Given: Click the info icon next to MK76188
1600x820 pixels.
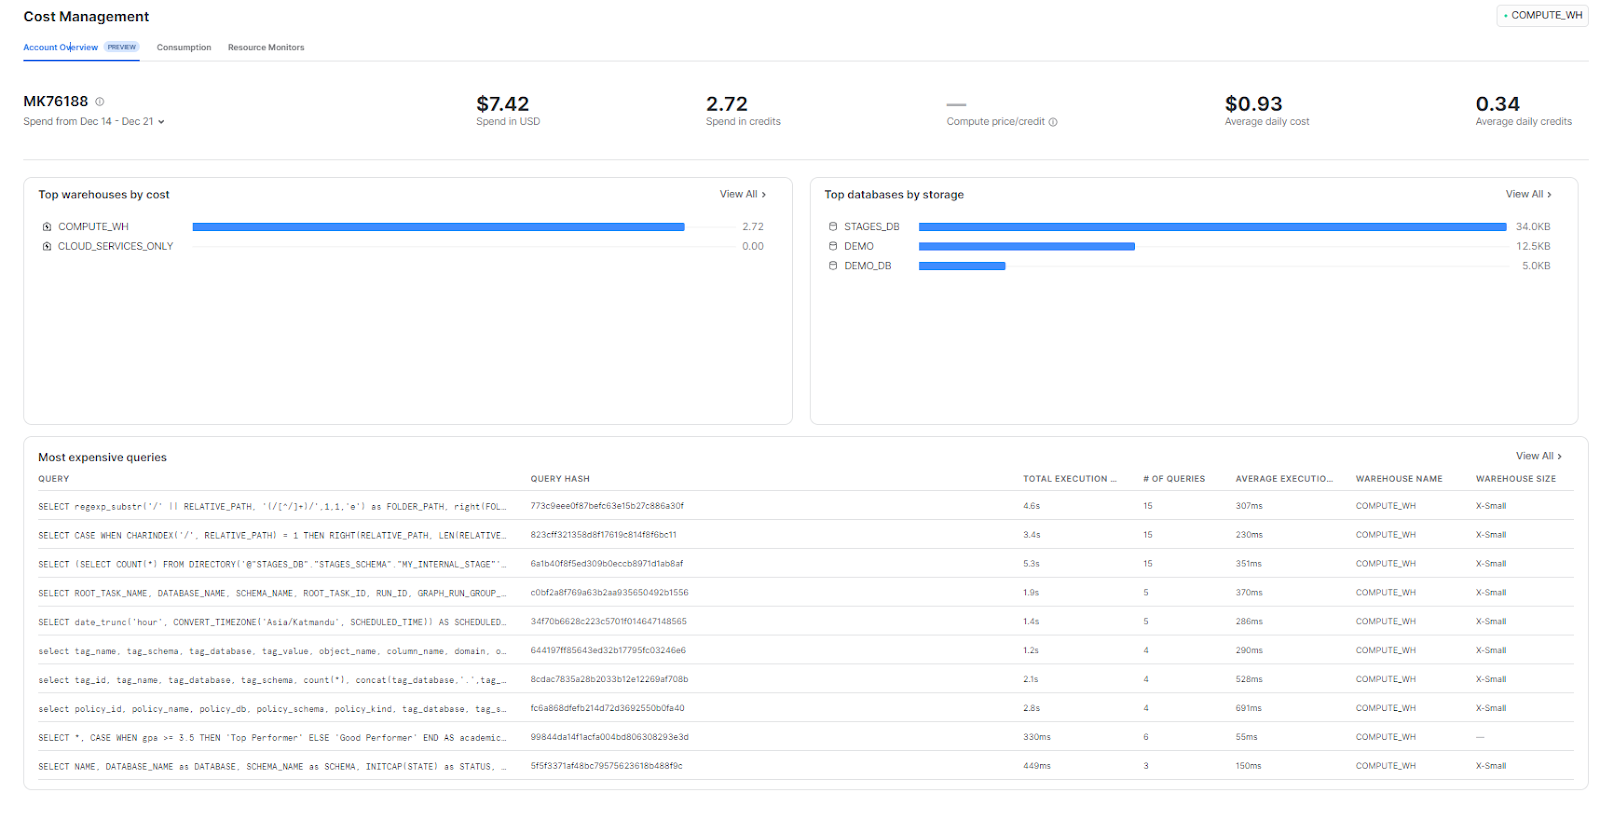Looking at the screenshot, I should coord(99,102).
